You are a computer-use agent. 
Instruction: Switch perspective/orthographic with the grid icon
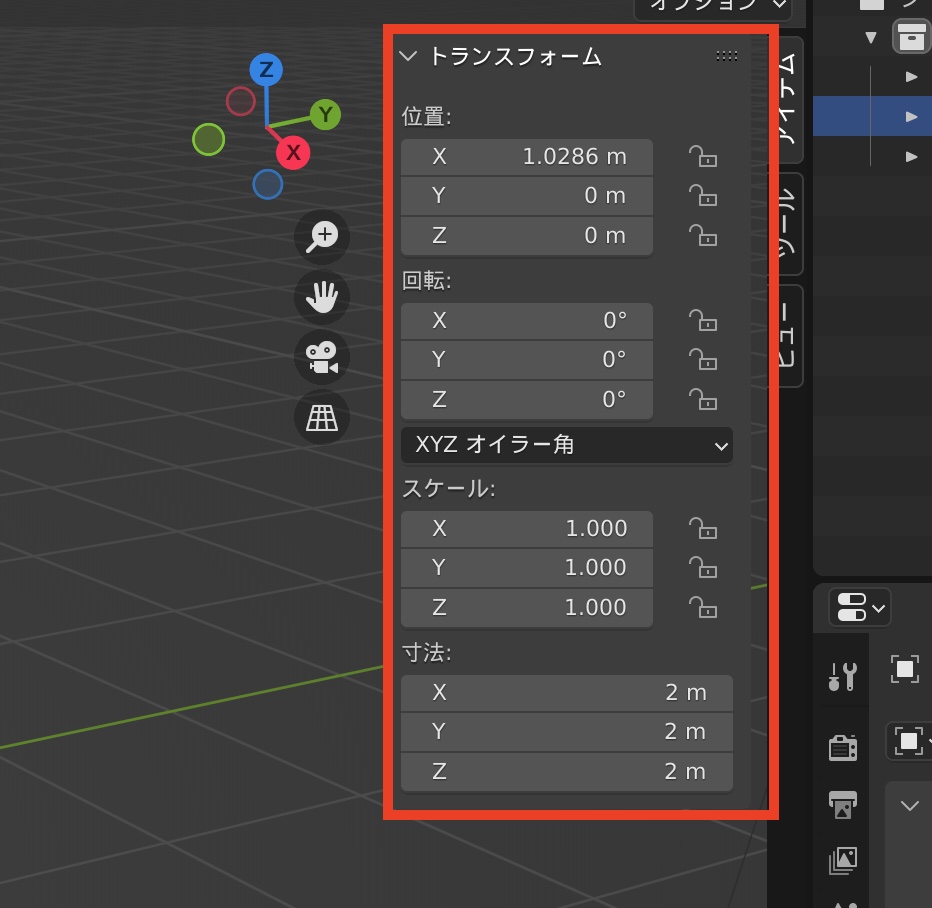click(322, 417)
